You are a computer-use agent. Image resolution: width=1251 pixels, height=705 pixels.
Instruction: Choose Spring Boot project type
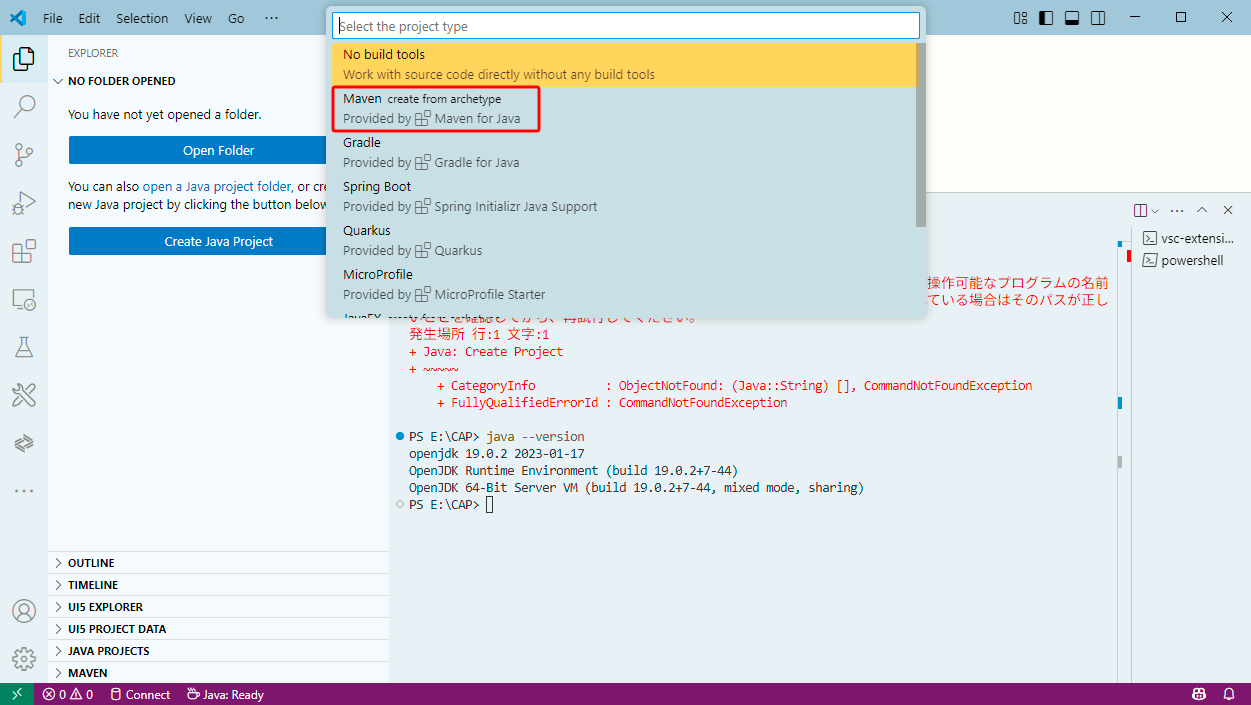624,197
